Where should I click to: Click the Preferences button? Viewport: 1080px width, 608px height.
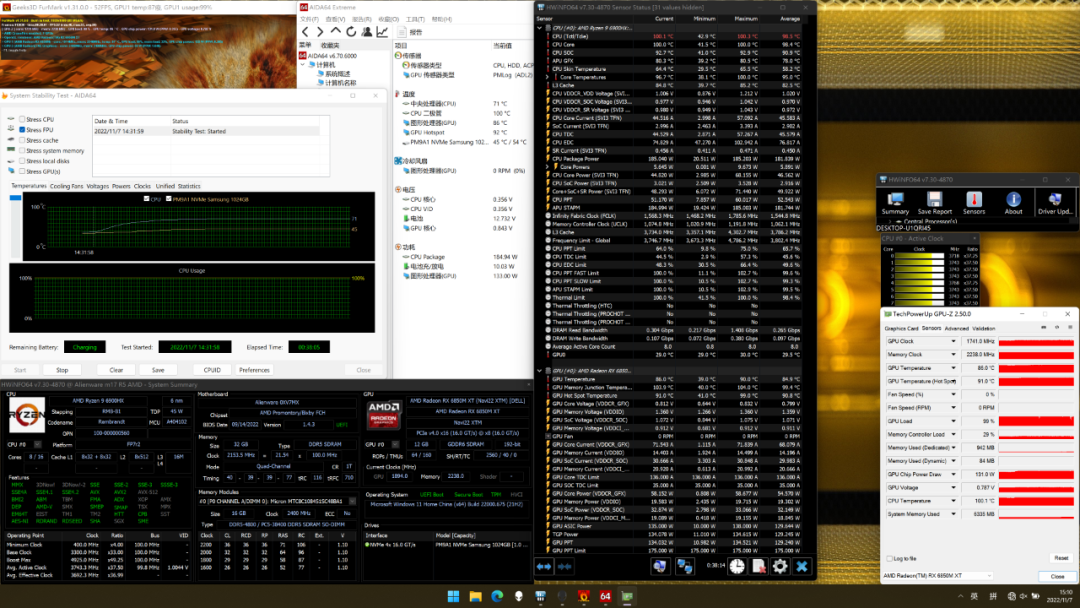(254, 370)
